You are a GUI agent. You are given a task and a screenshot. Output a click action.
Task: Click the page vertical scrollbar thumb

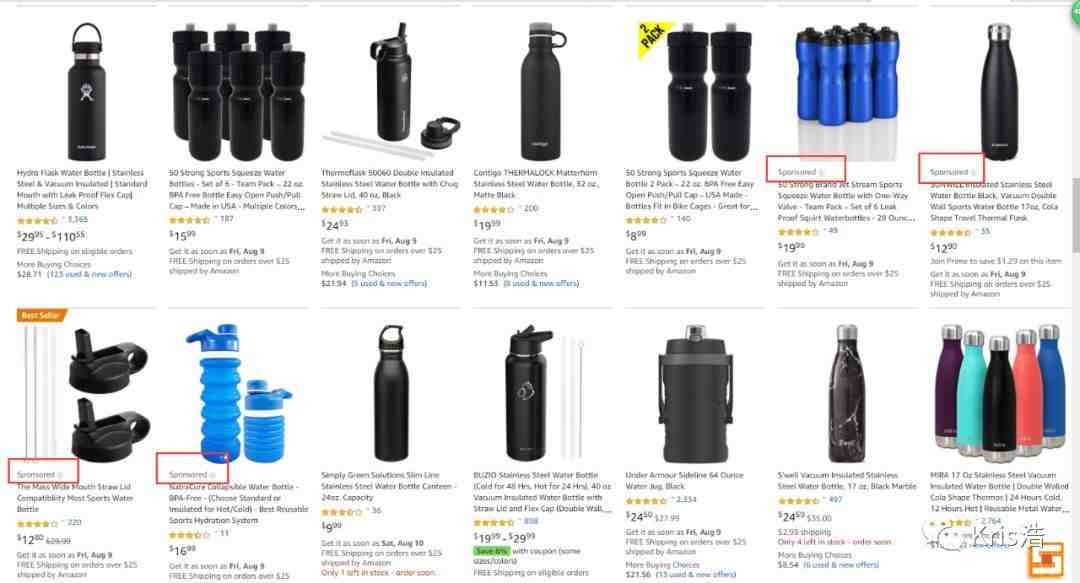point(1075,215)
